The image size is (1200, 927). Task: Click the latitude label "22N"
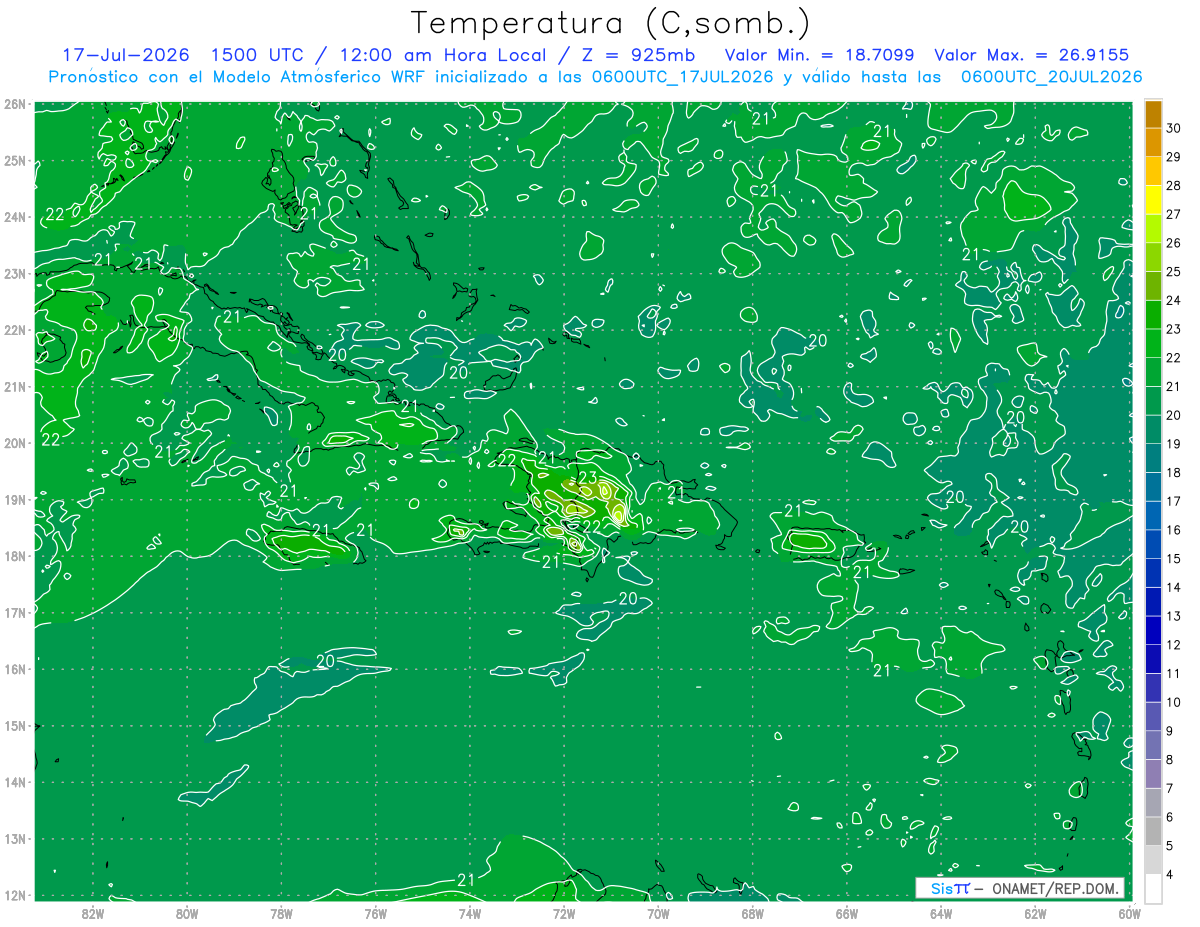[14, 330]
